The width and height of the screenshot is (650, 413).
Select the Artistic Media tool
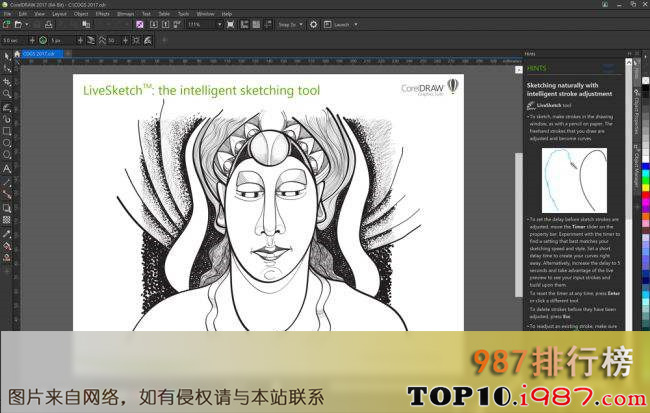pos(7,119)
